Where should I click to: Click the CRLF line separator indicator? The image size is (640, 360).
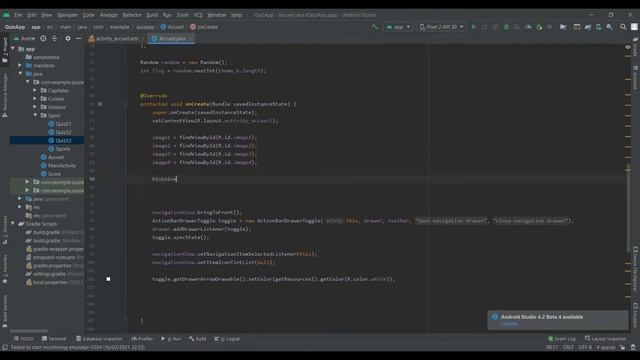pyautogui.click(x=568, y=347)
